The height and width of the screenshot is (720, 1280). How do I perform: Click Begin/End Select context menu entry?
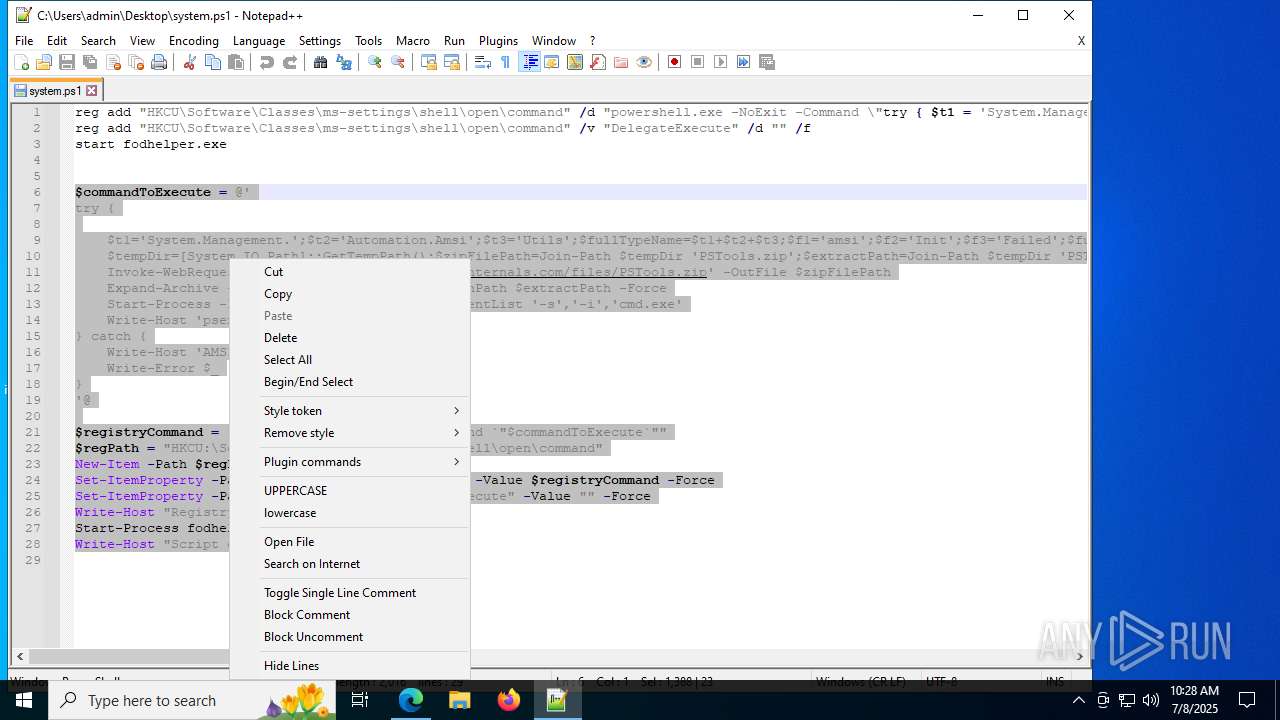350,382
